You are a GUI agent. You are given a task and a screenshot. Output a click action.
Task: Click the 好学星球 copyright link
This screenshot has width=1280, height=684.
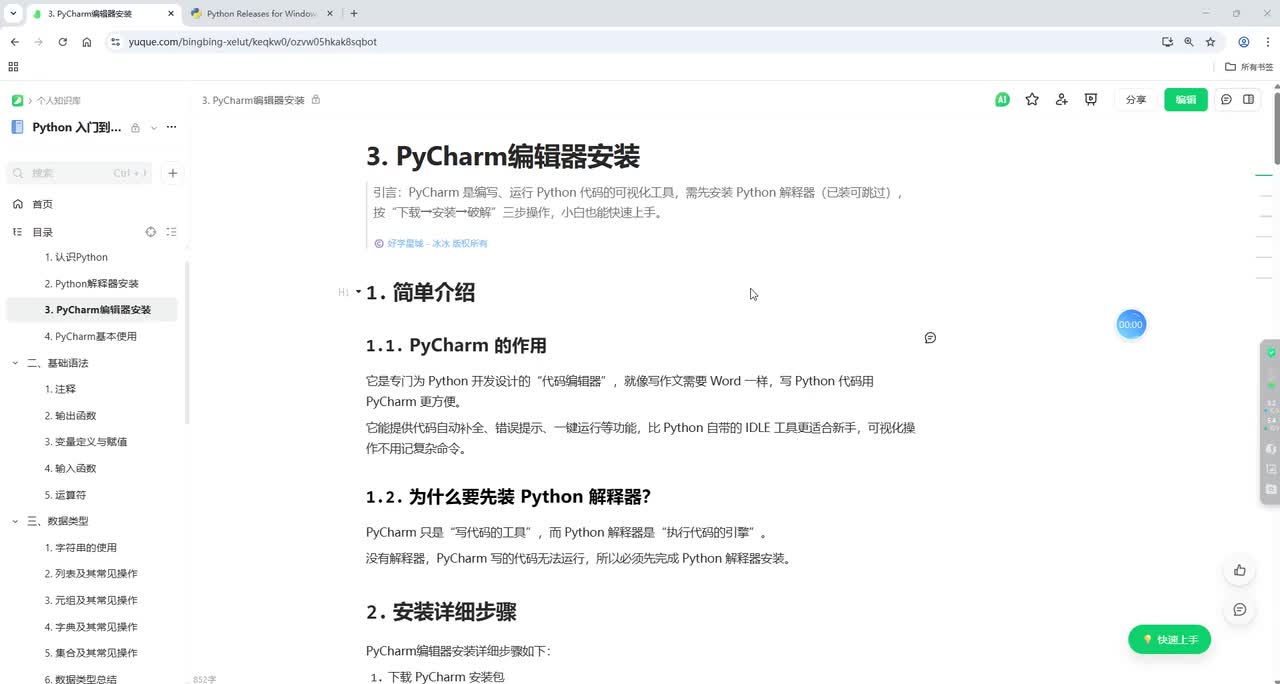pos(437,243)
